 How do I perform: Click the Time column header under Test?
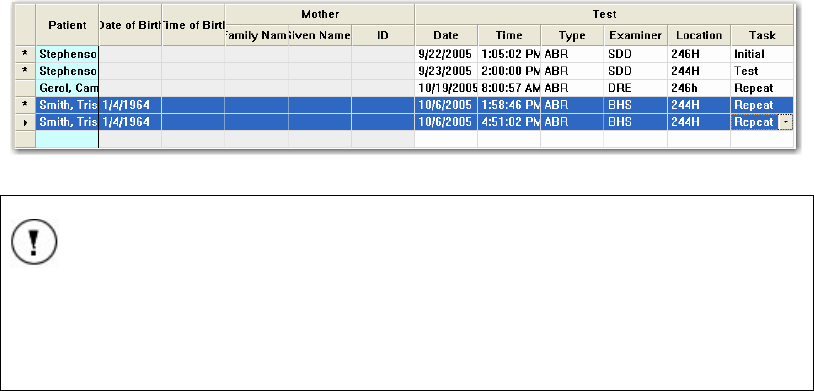pyautogui.click(x=509, y=35)
